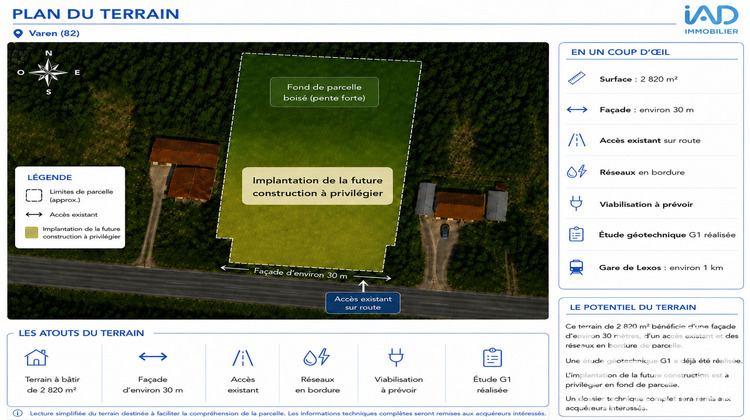Viewport: 750px width, 420px height.
Task: Click the Limites de parcelle (approx.) legend entry
Action: tap(81, 196)
